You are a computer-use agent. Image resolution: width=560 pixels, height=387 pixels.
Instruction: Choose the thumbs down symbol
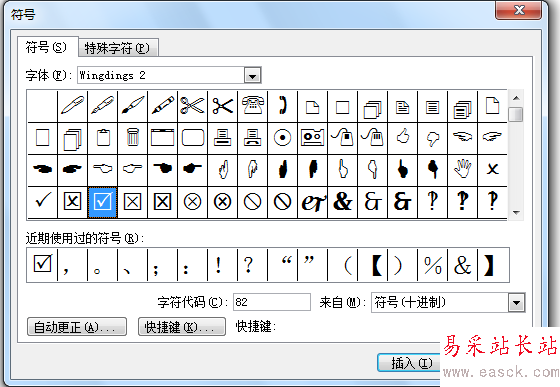pyautogui.click(x=432, y=138)
